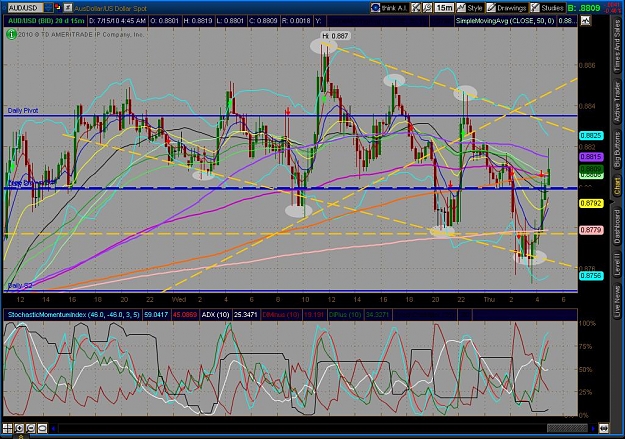The image size is (625, 439).
Task: Click the Daily Pivot line label
Action: click(x=23, y=110)
